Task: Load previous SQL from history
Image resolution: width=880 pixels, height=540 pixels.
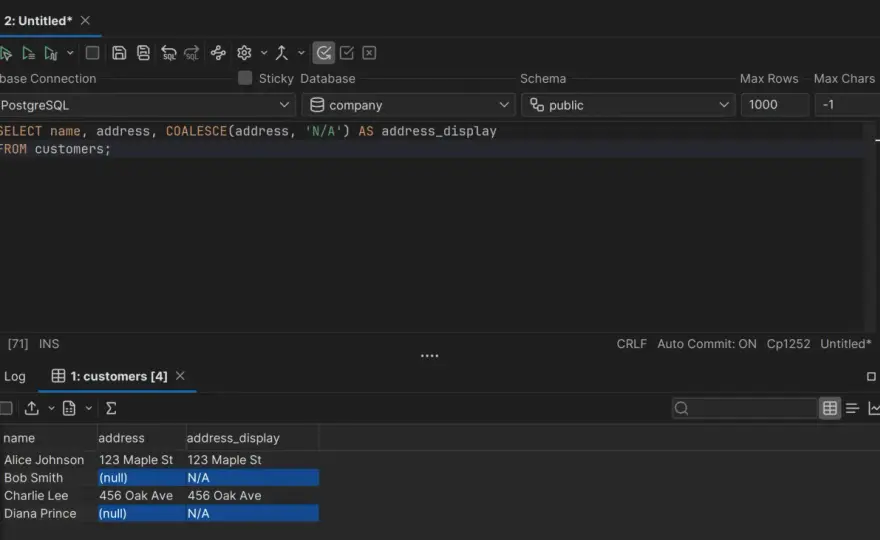Action: (x=168, y=53)
